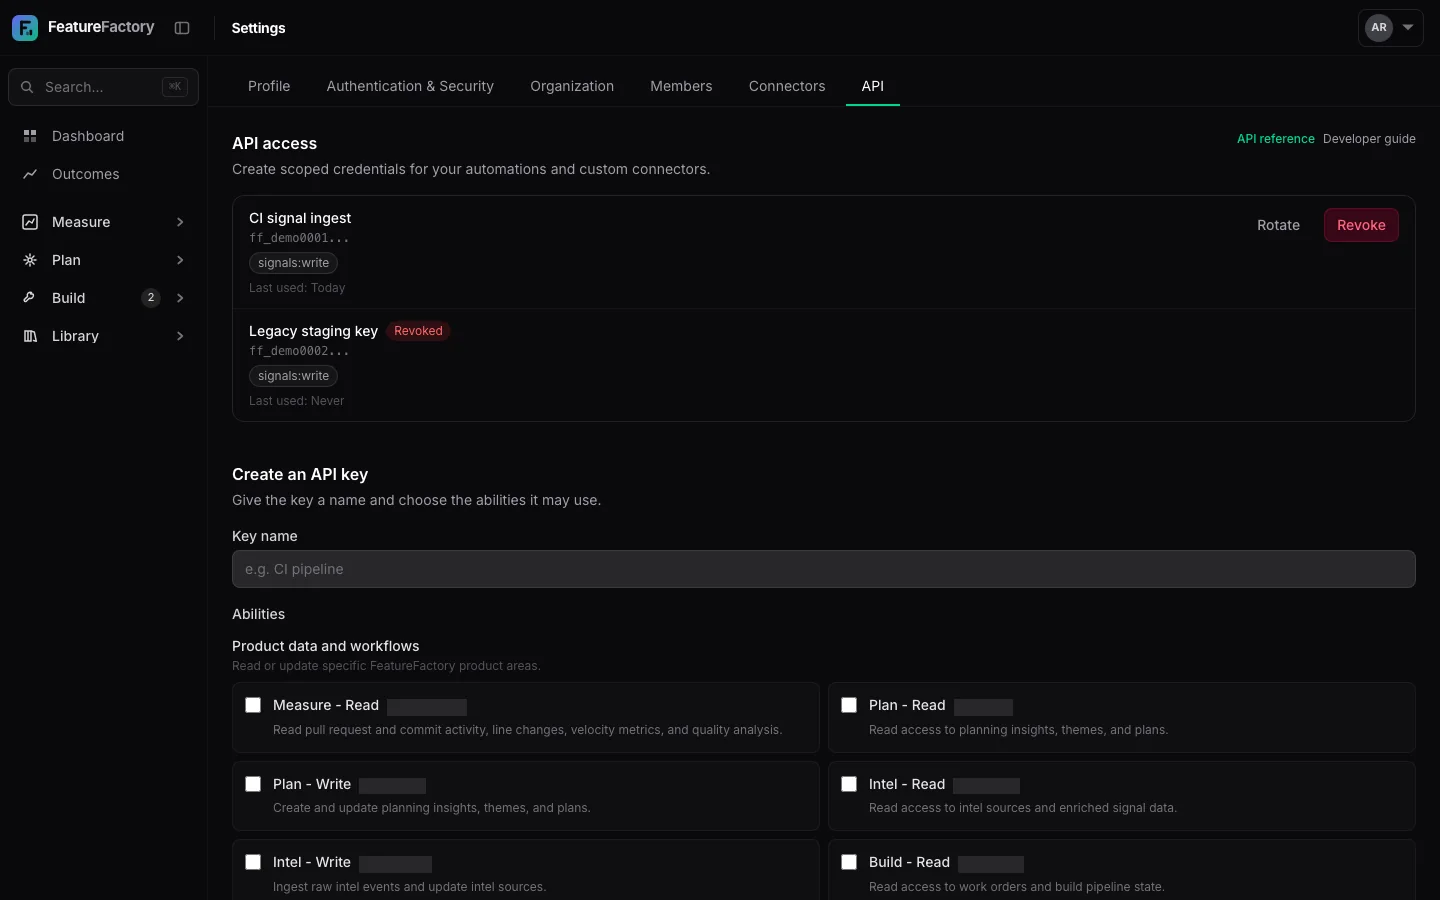Click the ⌘K shortcut badge
The width and height of the screenshot is (1440, 900).
point(175,87)
